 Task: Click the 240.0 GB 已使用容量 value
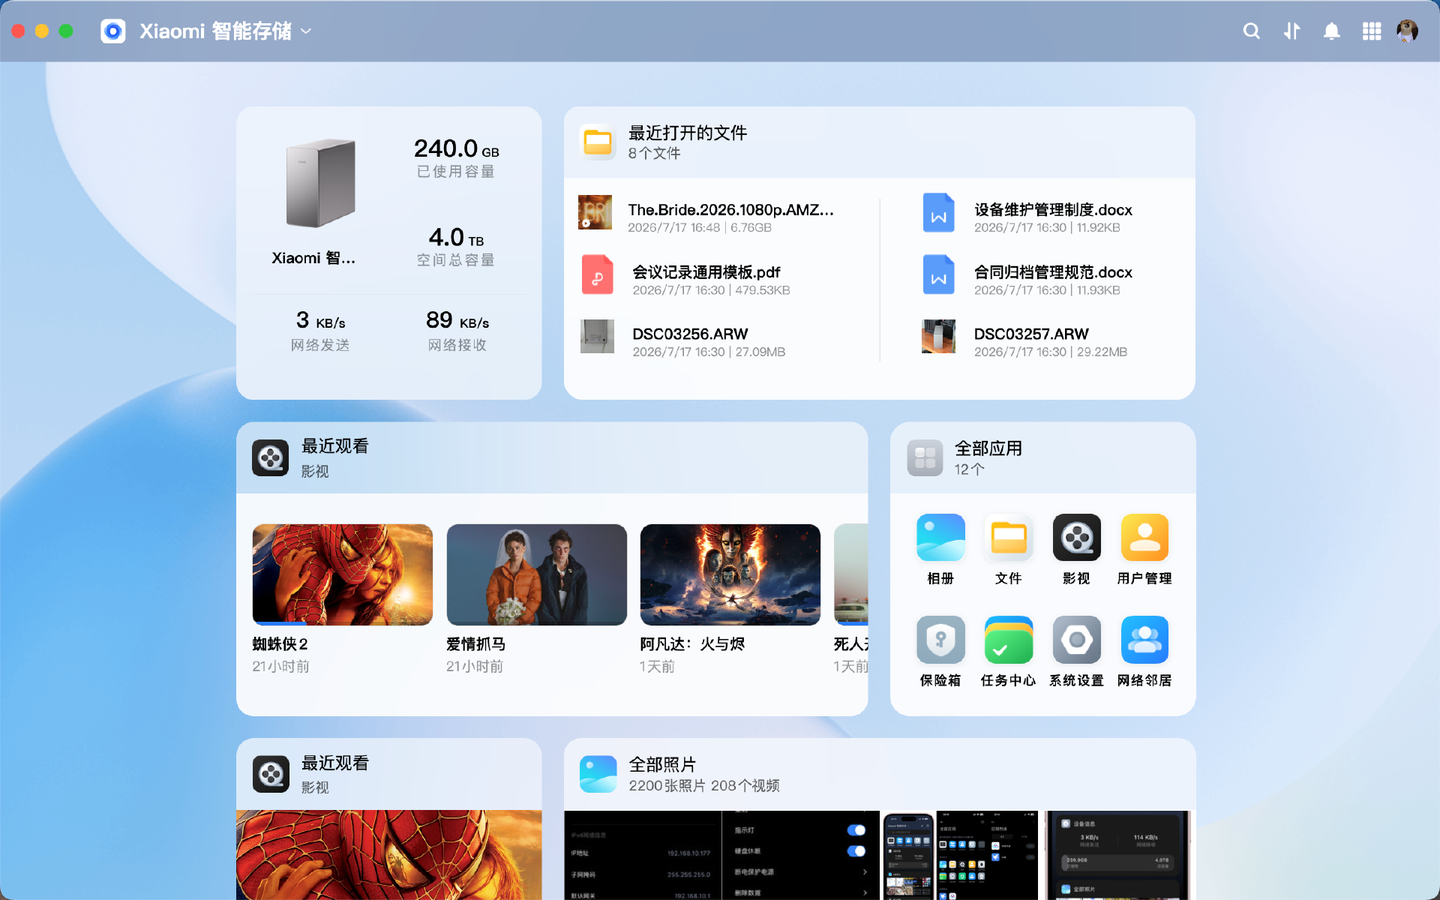[457, 149]
